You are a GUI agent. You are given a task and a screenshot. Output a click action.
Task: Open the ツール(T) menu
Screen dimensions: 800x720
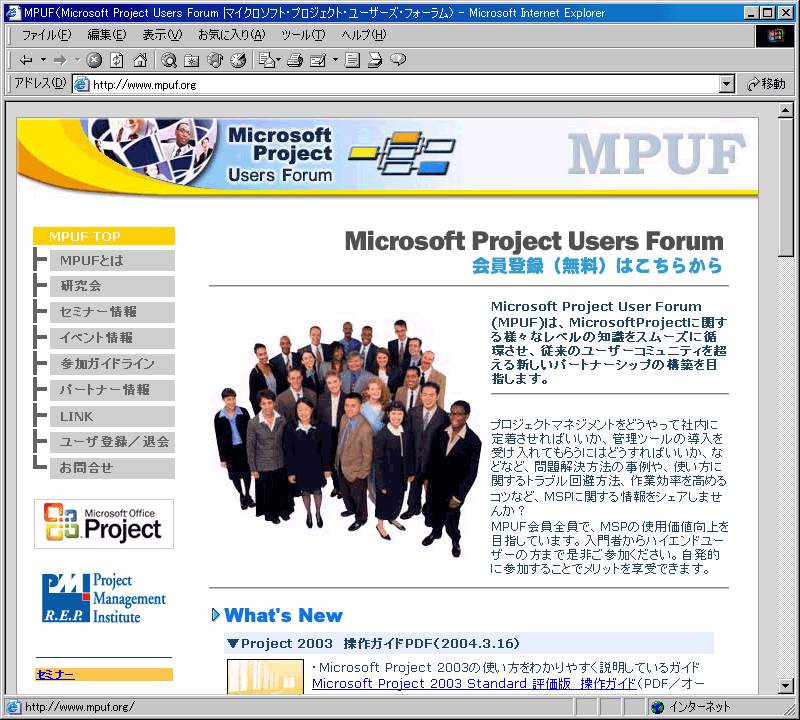pos(303,35)
